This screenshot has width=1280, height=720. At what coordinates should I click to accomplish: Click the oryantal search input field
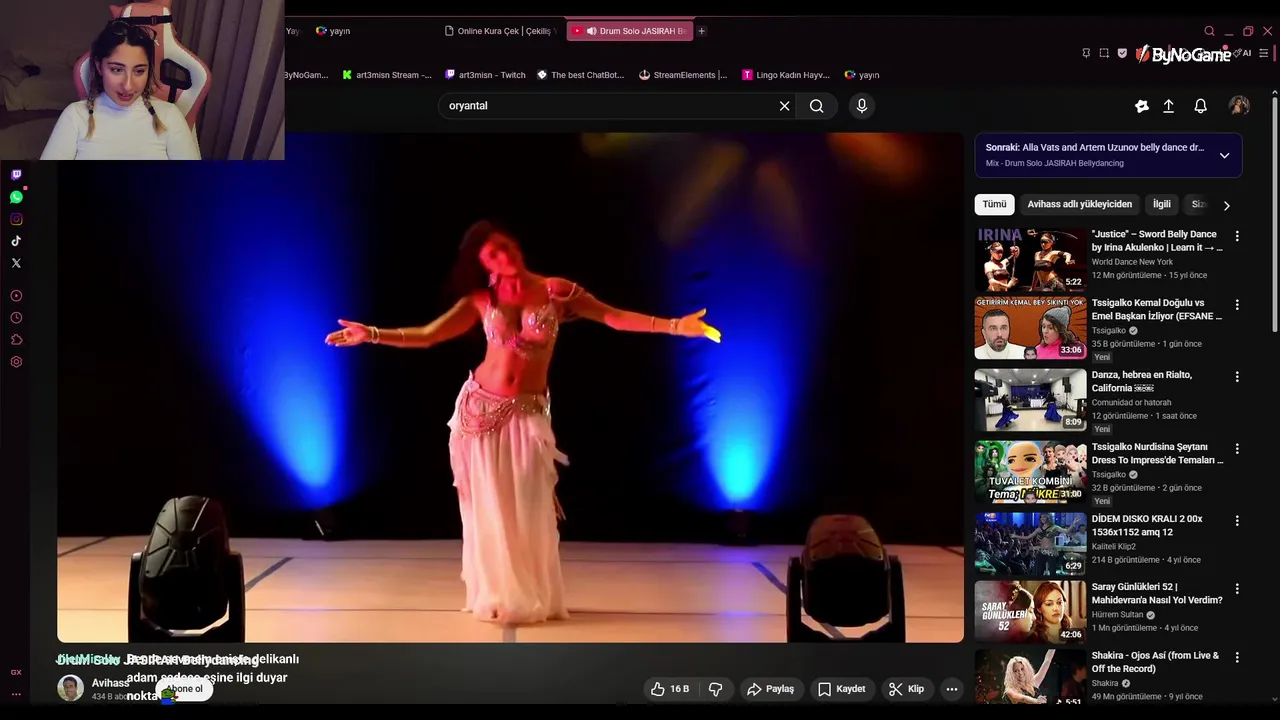tap(610, 106)
